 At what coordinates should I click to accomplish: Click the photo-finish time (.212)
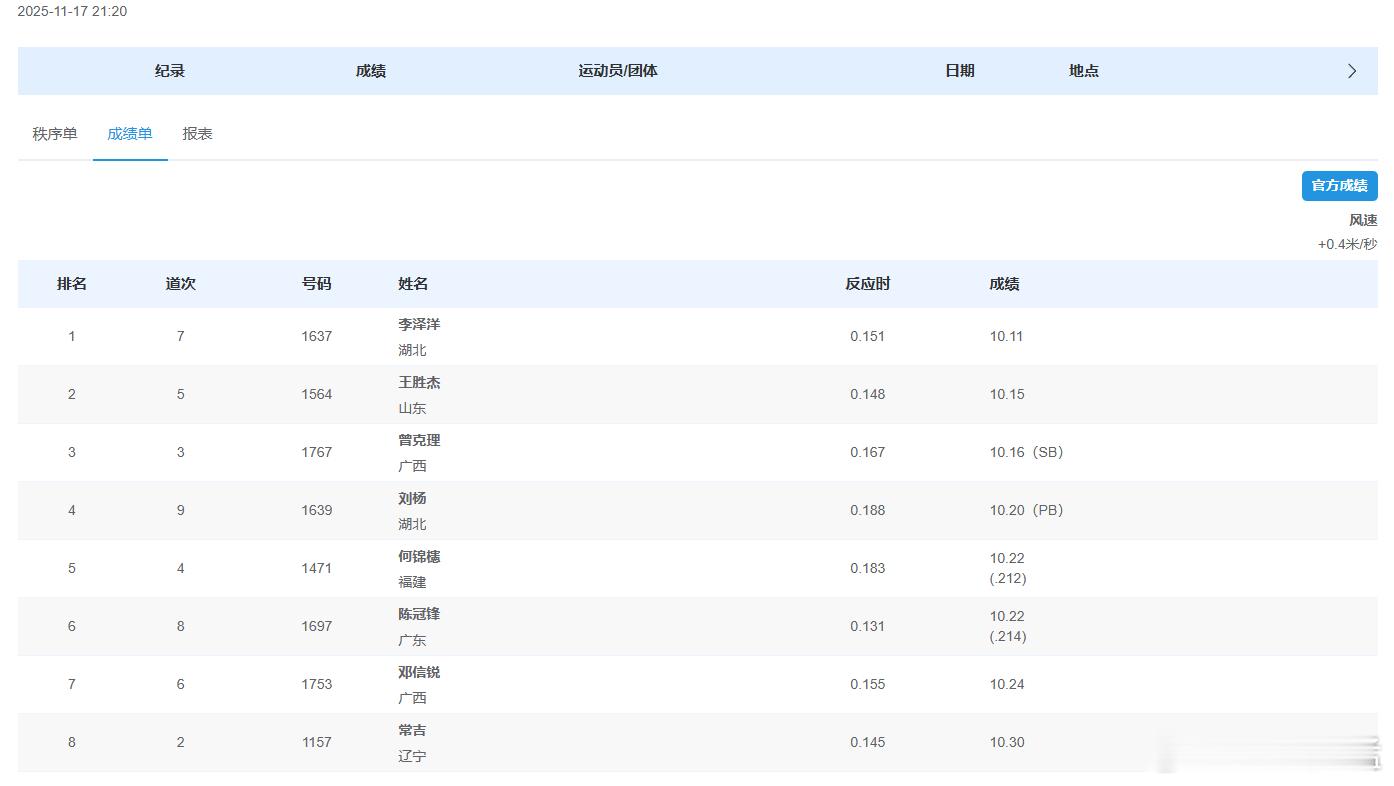1008,578
